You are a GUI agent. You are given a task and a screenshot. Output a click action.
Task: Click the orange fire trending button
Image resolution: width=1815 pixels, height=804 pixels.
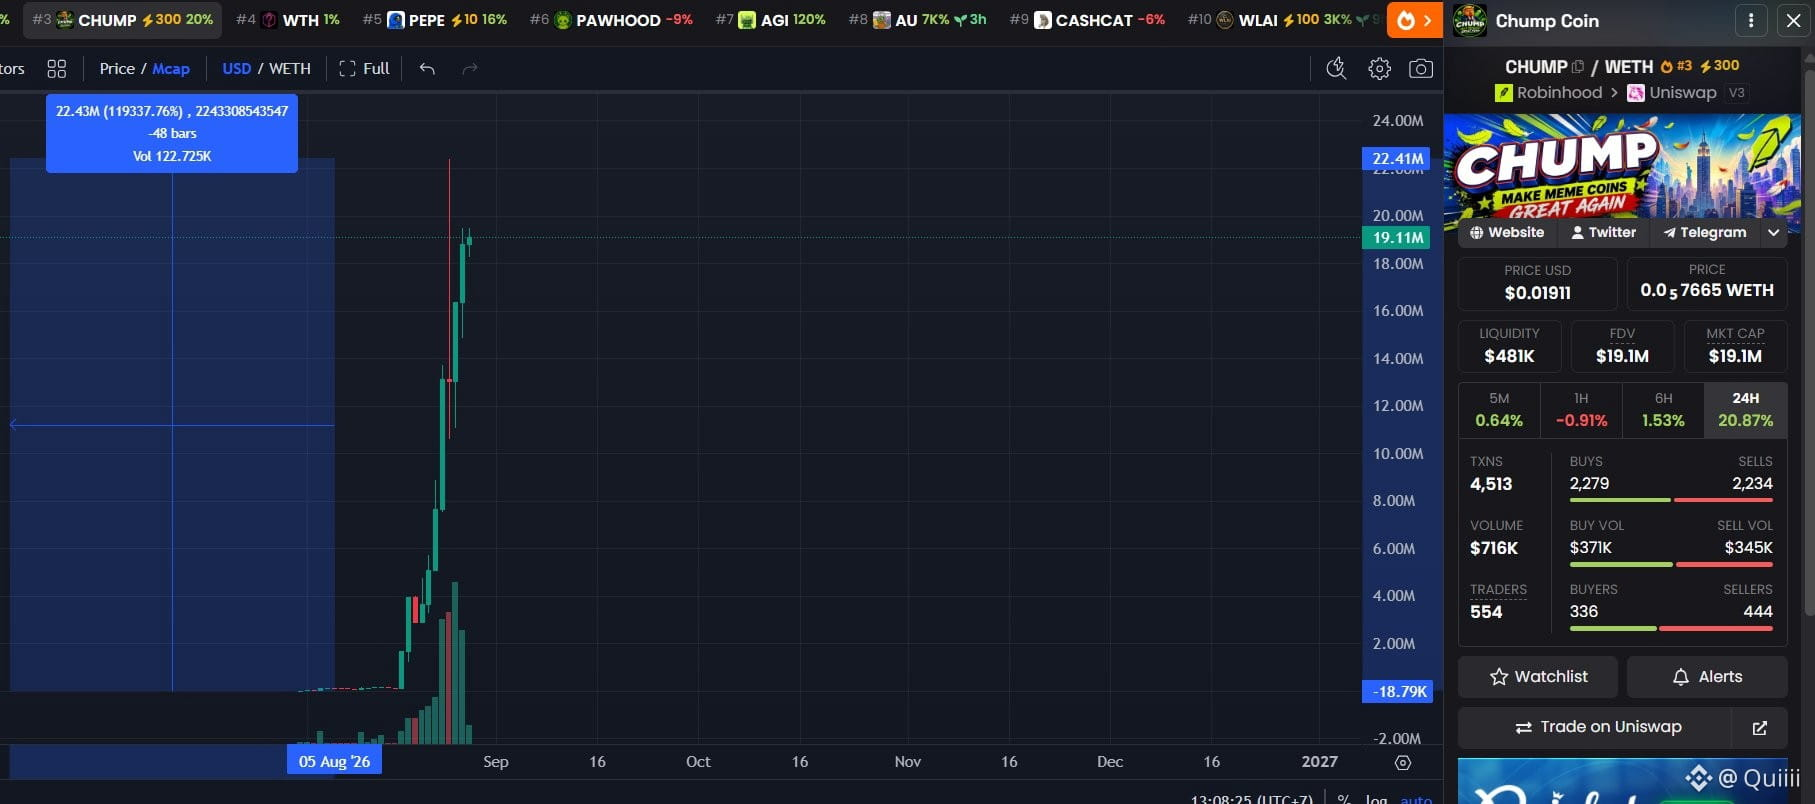click(1414, 20)
